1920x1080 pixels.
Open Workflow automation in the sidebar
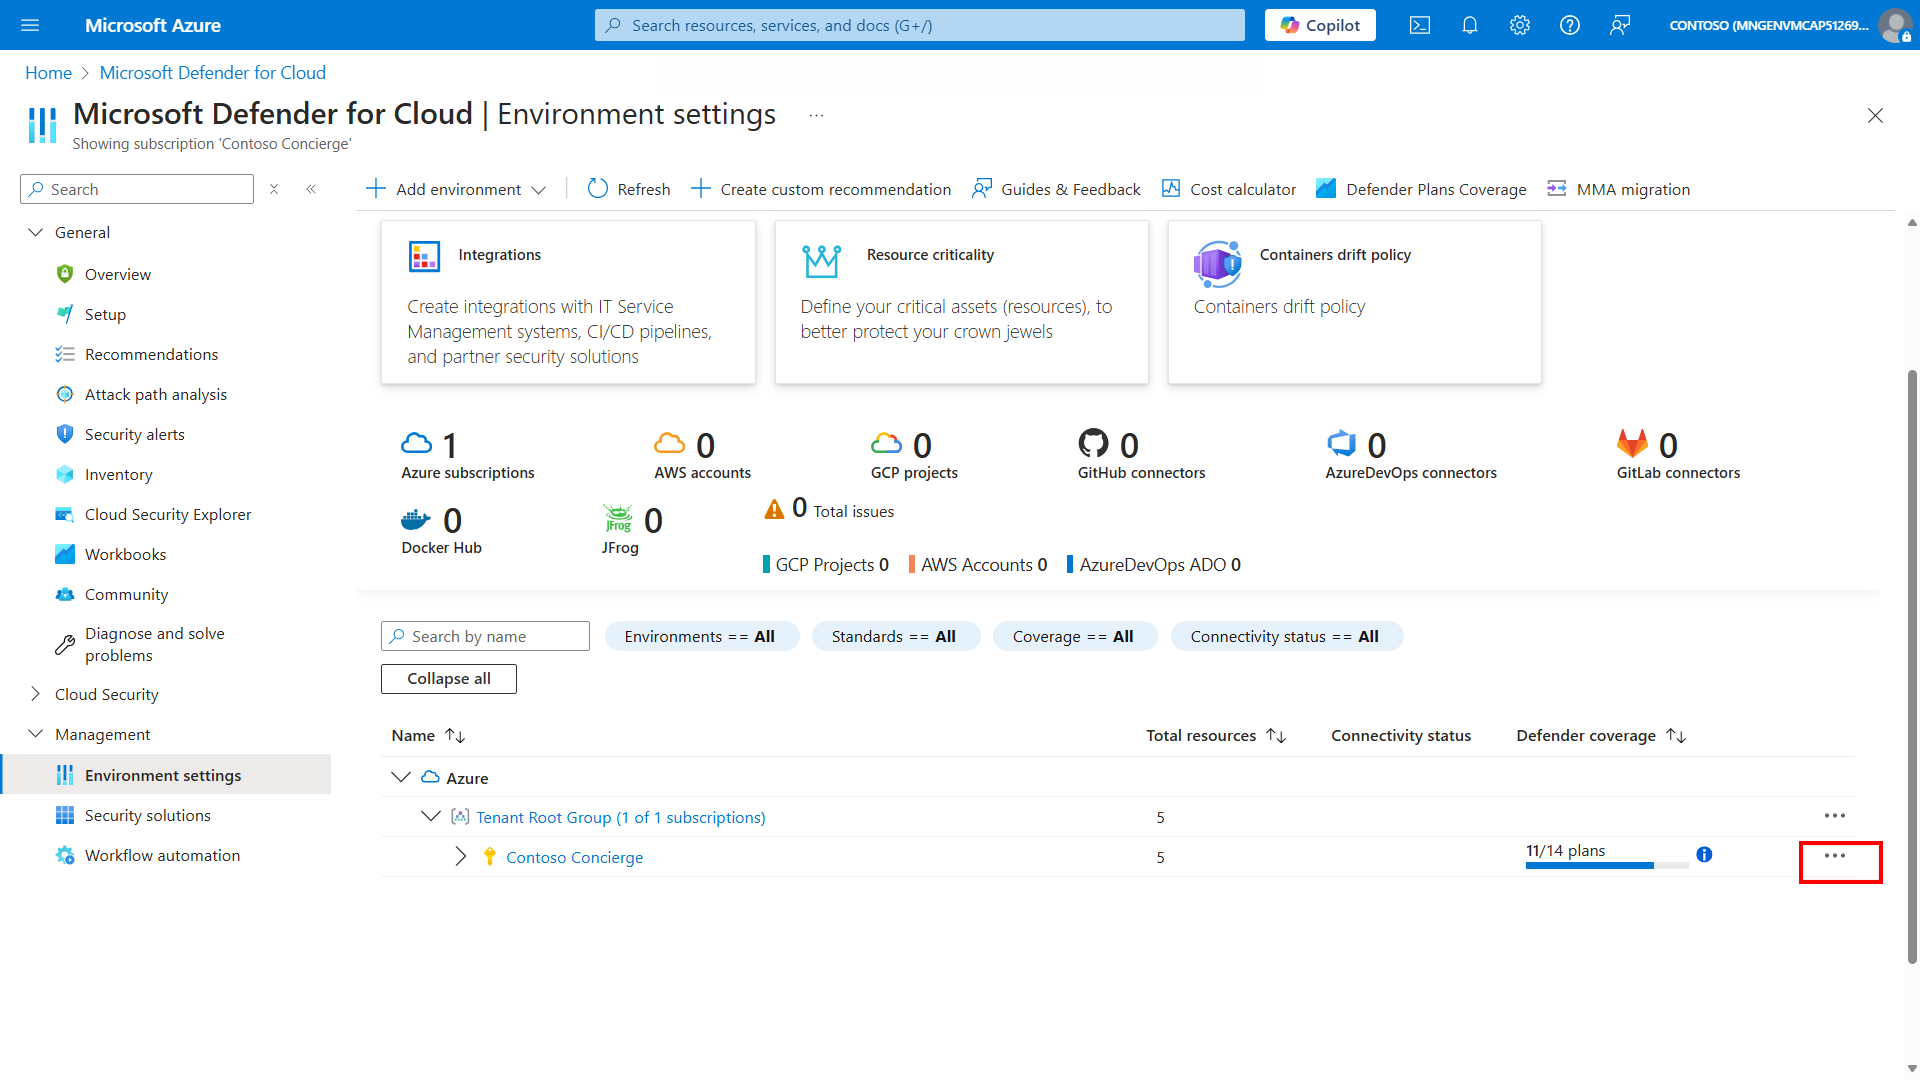pyautogui.click(x=162, y=855)
